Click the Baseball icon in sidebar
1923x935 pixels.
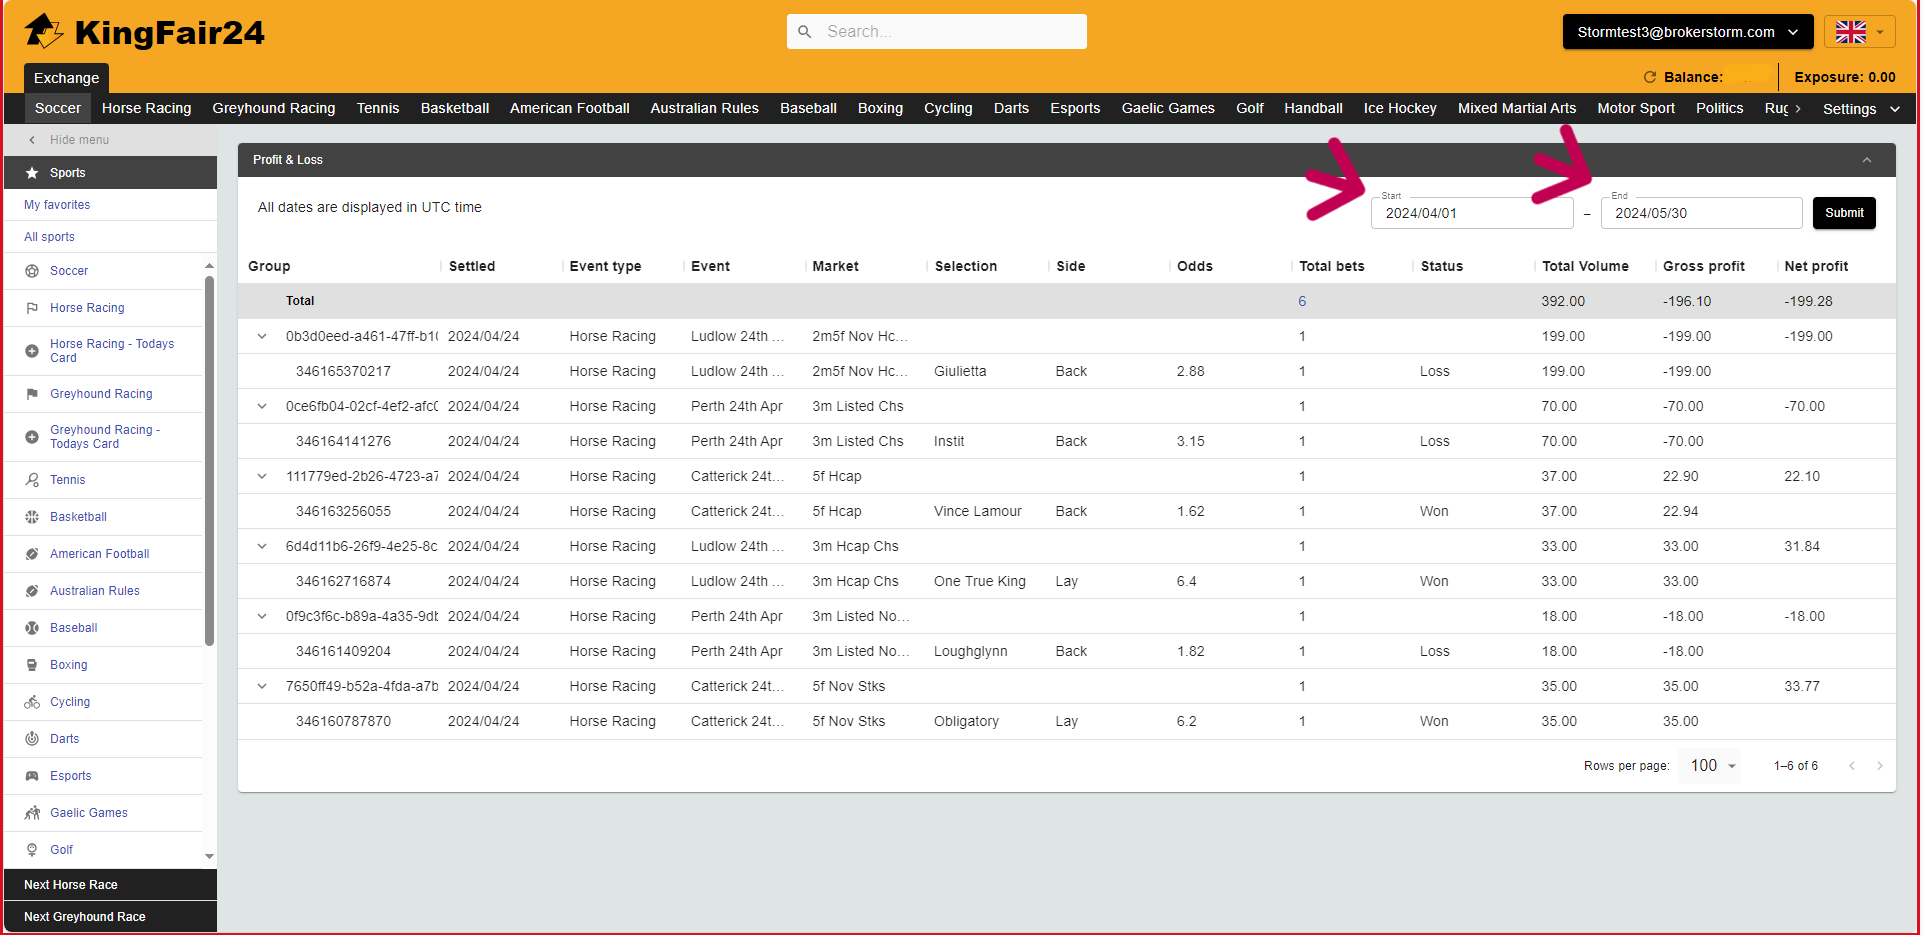[x=32, y=628]
